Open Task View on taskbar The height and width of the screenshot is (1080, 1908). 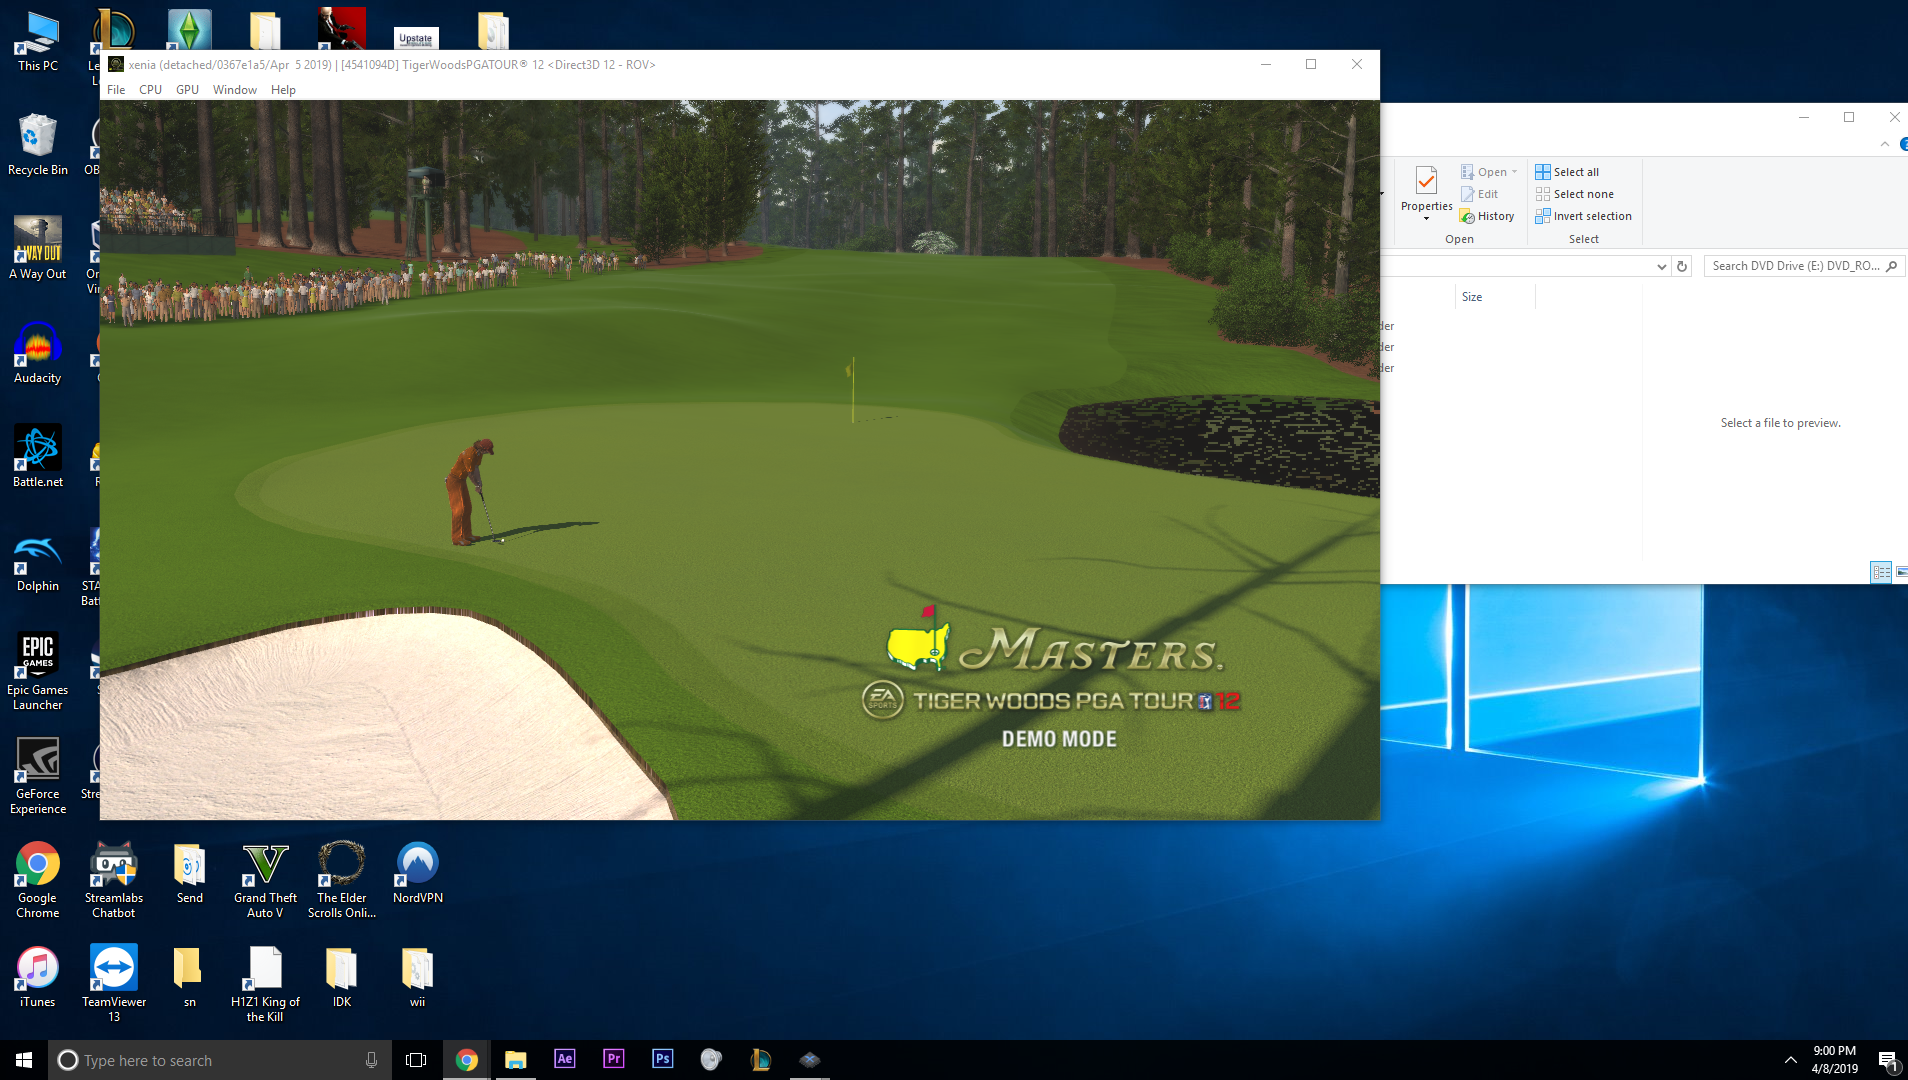click(416, 1060)
